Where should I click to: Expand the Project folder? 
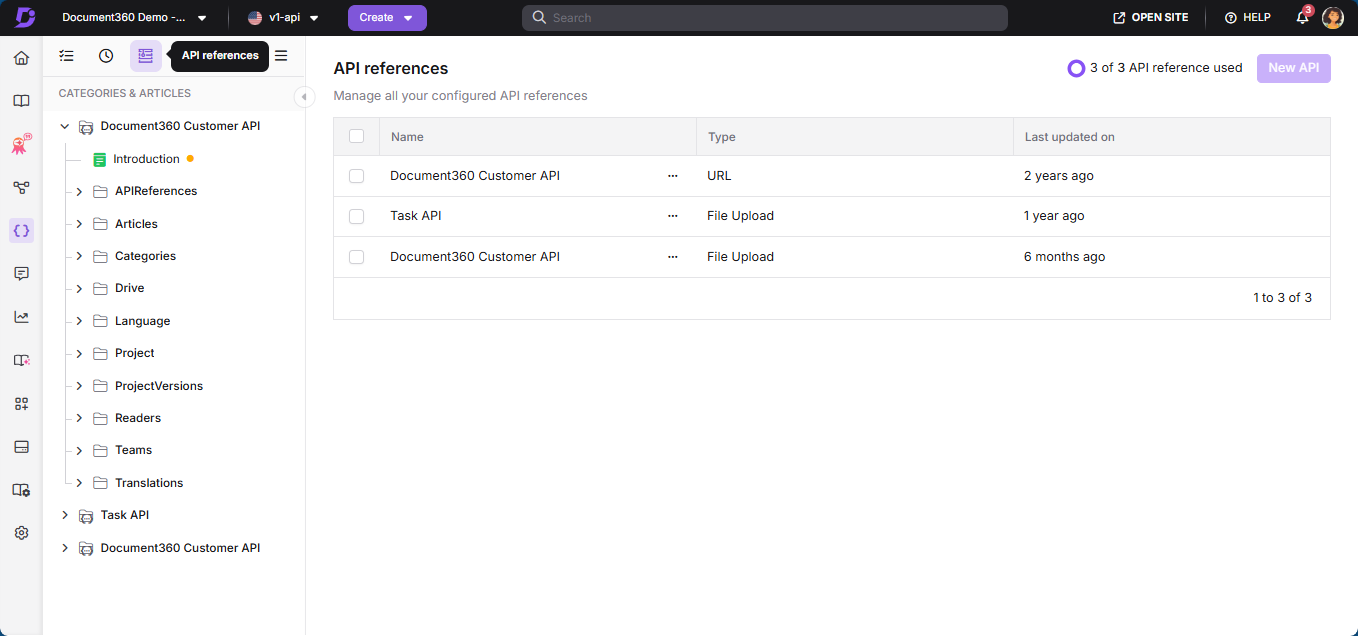pyautogui.click(x=79, y=353)
